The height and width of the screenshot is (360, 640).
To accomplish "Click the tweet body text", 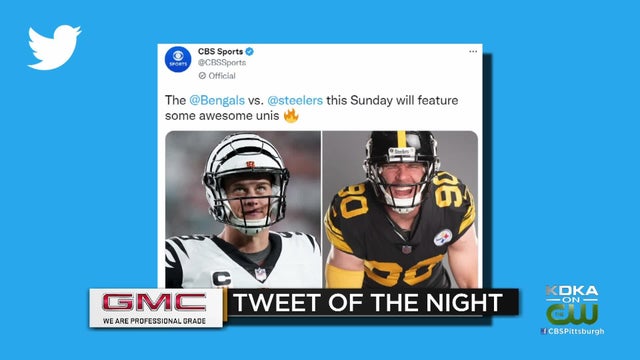I will (x=311, y=108).
